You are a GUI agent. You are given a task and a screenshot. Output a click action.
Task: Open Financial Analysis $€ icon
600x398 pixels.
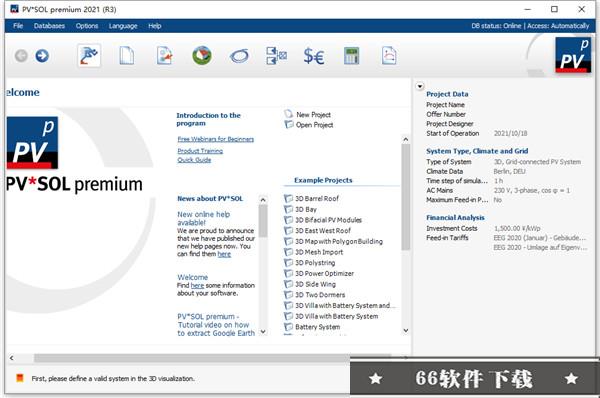[x=314, y=56]
